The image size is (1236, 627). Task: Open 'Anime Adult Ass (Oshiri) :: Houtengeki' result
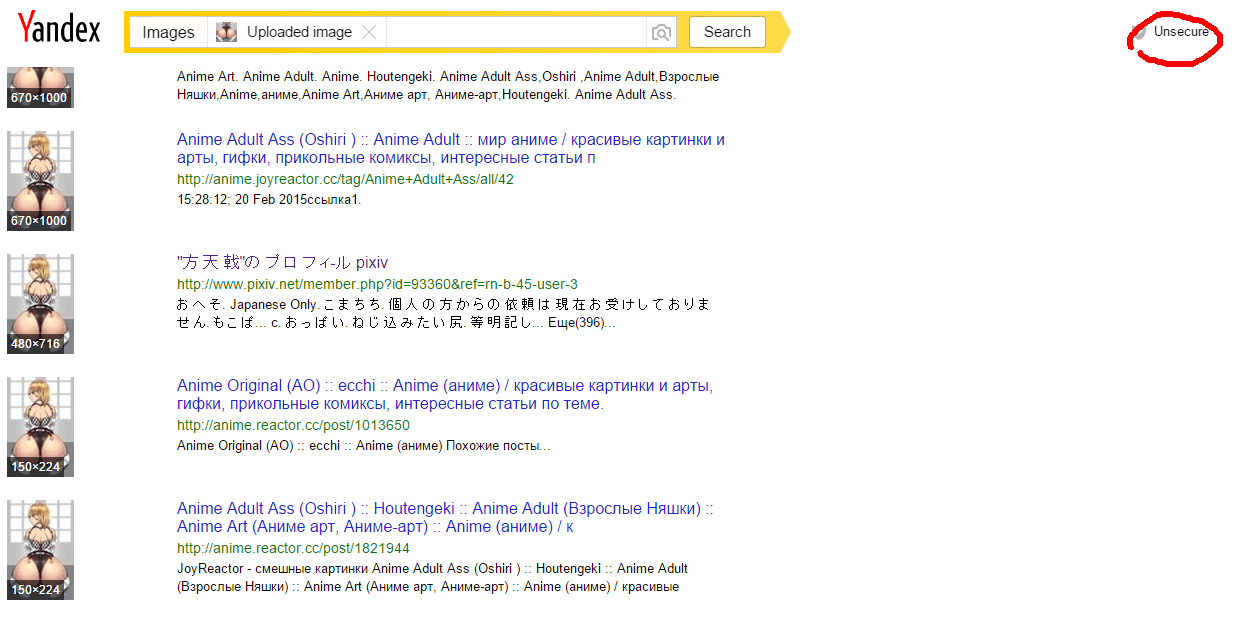point(445,517)
